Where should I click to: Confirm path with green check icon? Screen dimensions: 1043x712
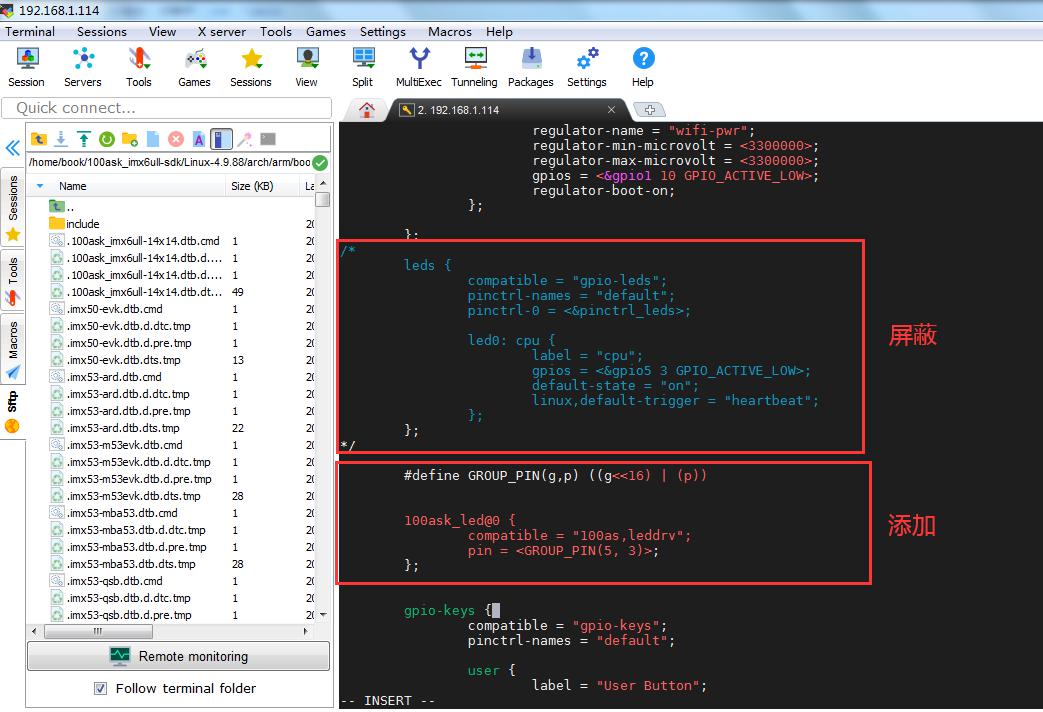coord(320,162)
